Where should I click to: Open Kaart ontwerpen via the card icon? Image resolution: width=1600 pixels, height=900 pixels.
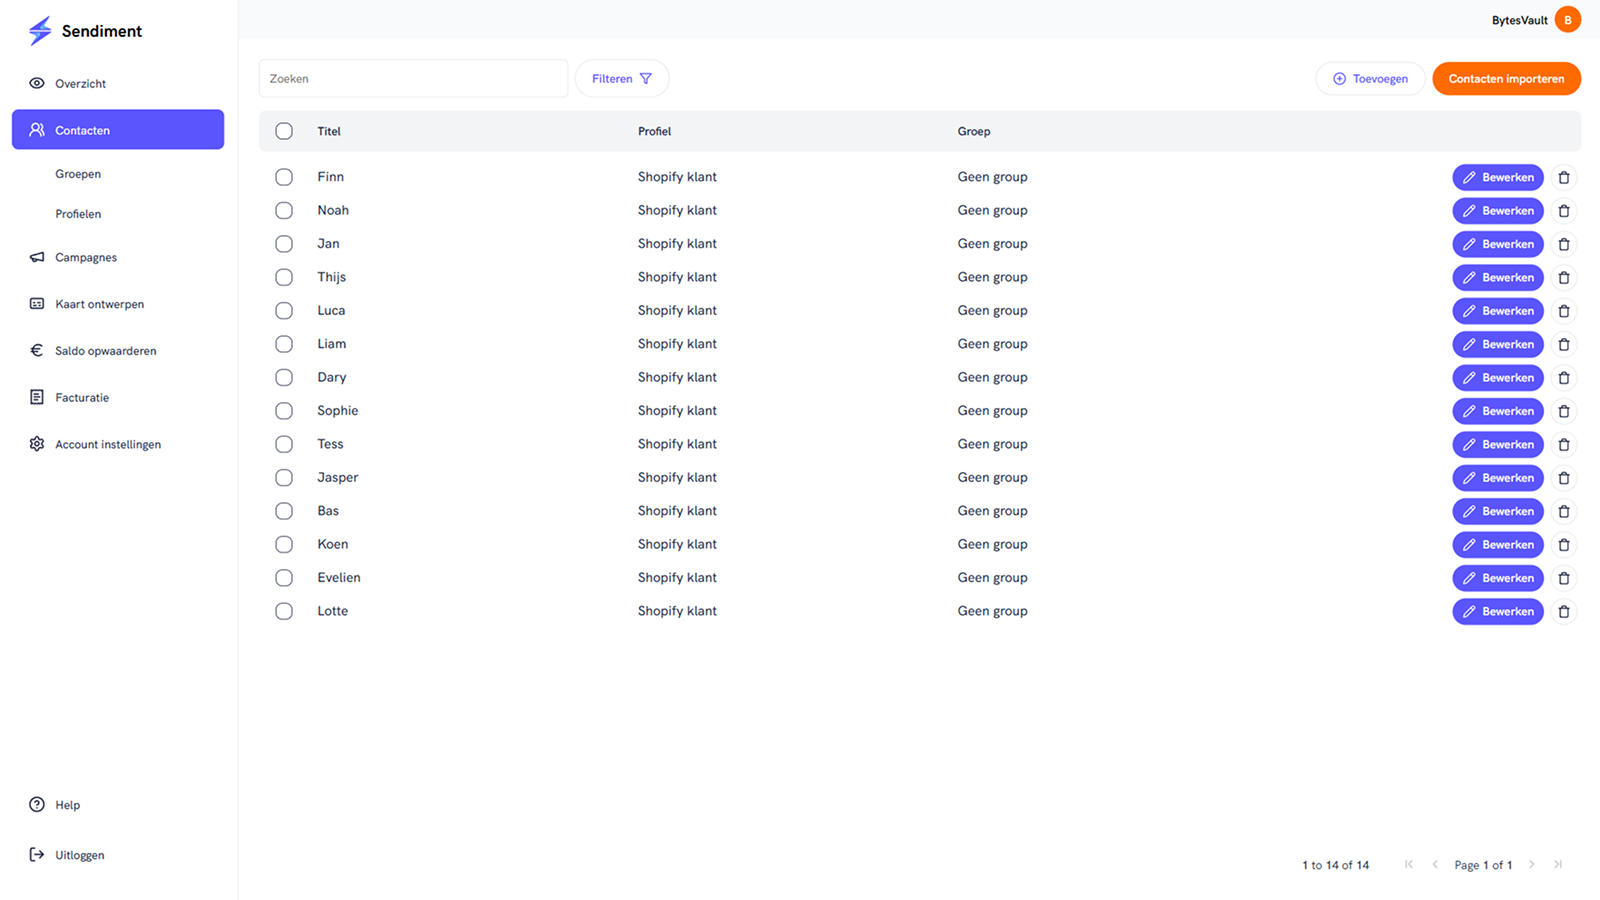pyautogui.click(x=37, y=303)
